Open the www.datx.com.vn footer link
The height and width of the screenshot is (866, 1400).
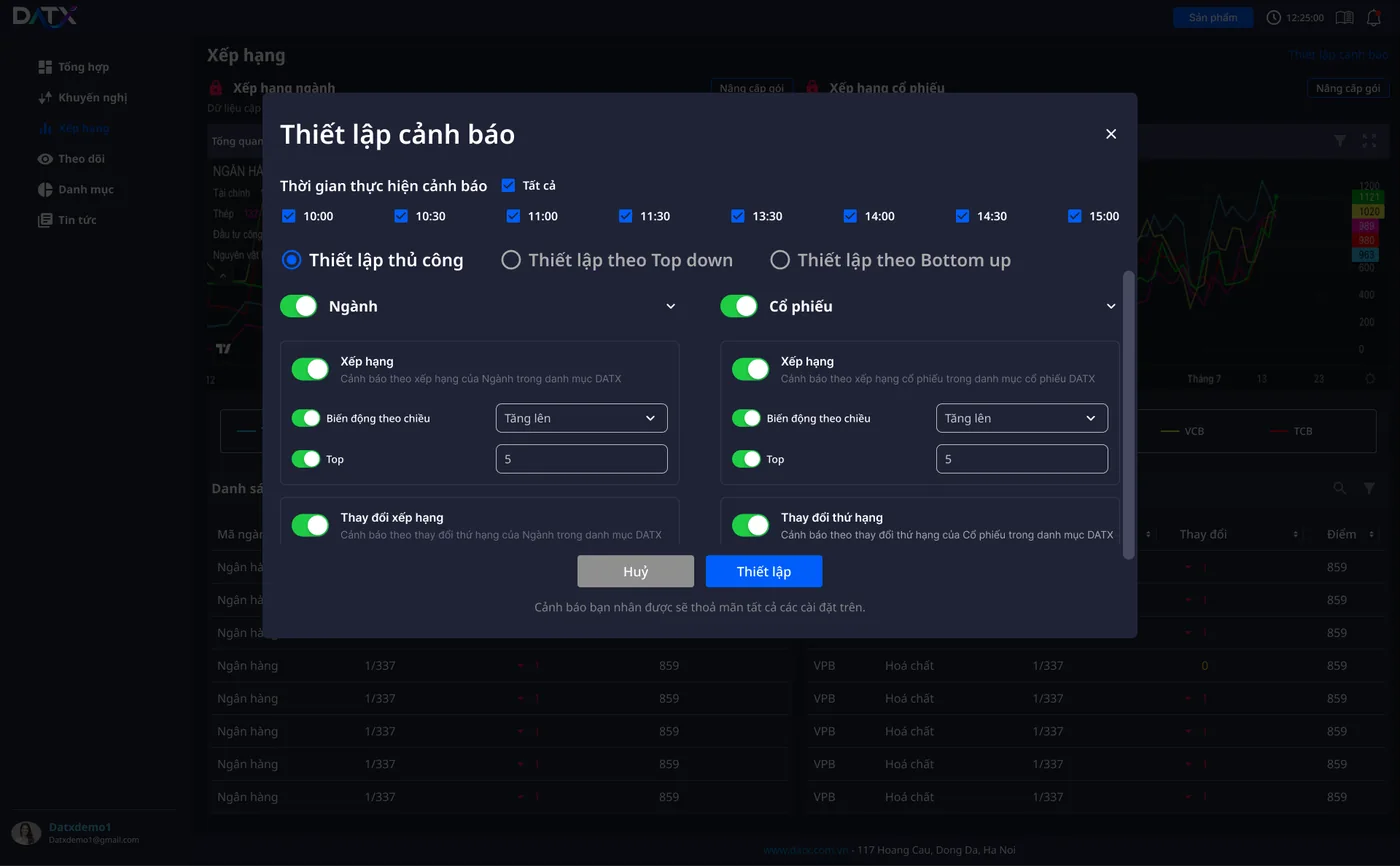pos(805,850)
